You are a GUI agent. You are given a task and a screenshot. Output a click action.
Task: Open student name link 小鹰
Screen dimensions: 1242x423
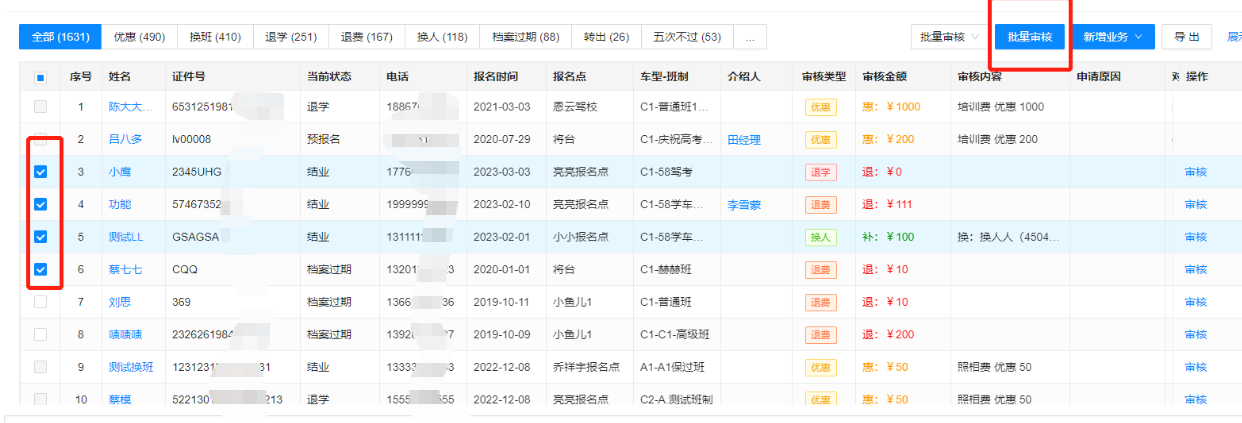click(x=120, y=172)
